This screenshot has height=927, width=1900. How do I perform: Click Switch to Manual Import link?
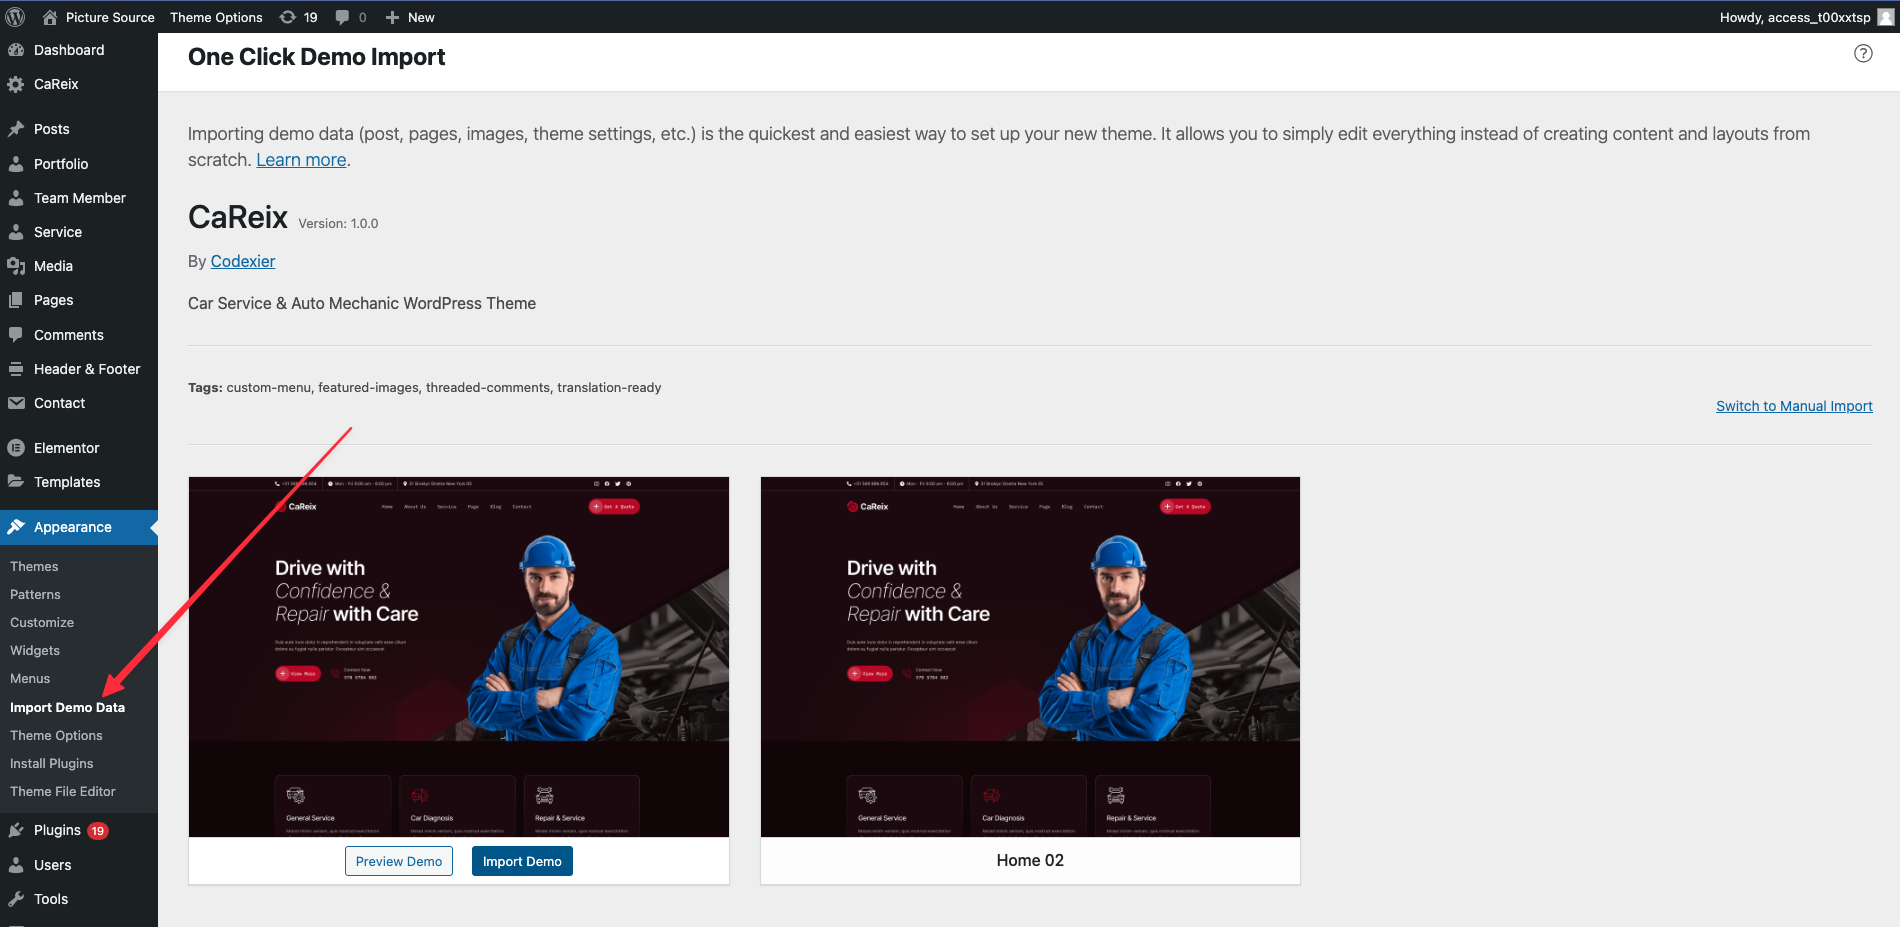click(1794, 406)
